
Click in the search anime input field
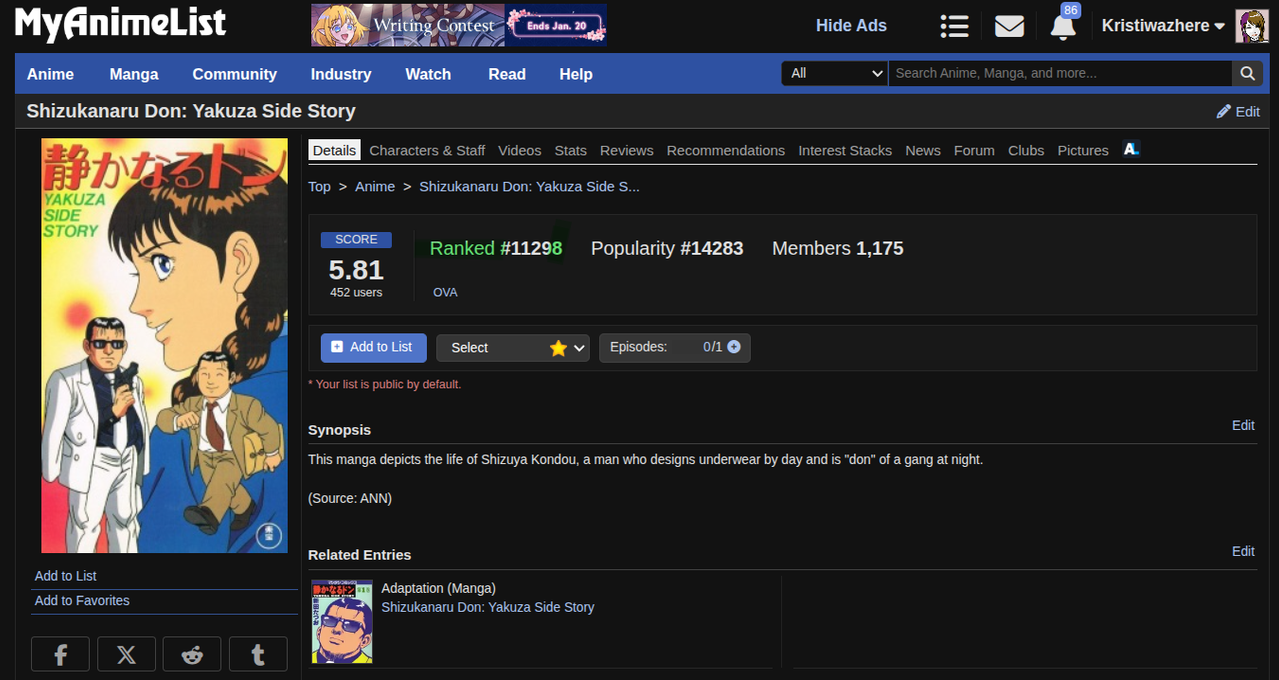coord(1060,73)
